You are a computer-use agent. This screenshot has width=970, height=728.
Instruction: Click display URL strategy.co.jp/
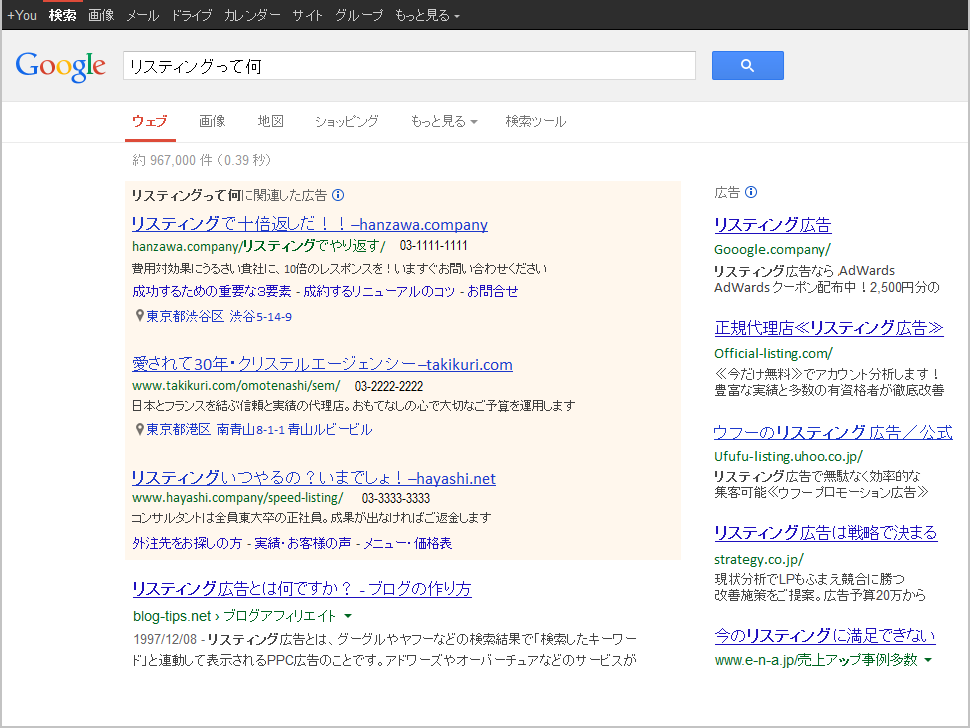pos(759,560)
